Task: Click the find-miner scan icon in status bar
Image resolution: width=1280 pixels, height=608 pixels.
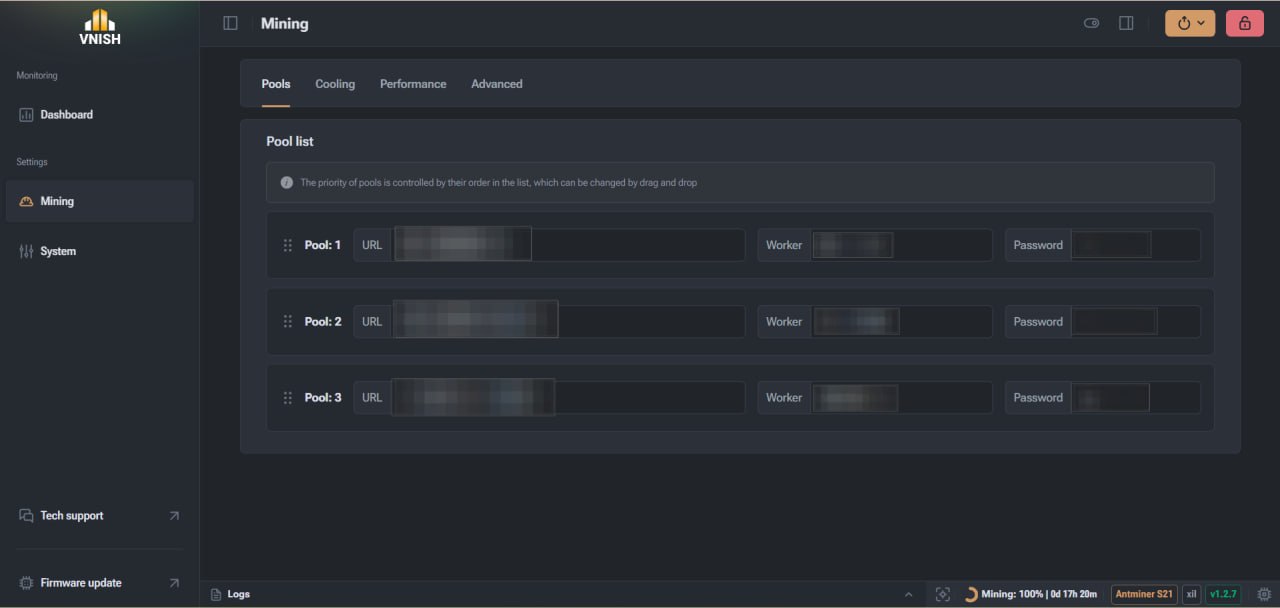Action: pyautogui.click(x=942, y=594)
